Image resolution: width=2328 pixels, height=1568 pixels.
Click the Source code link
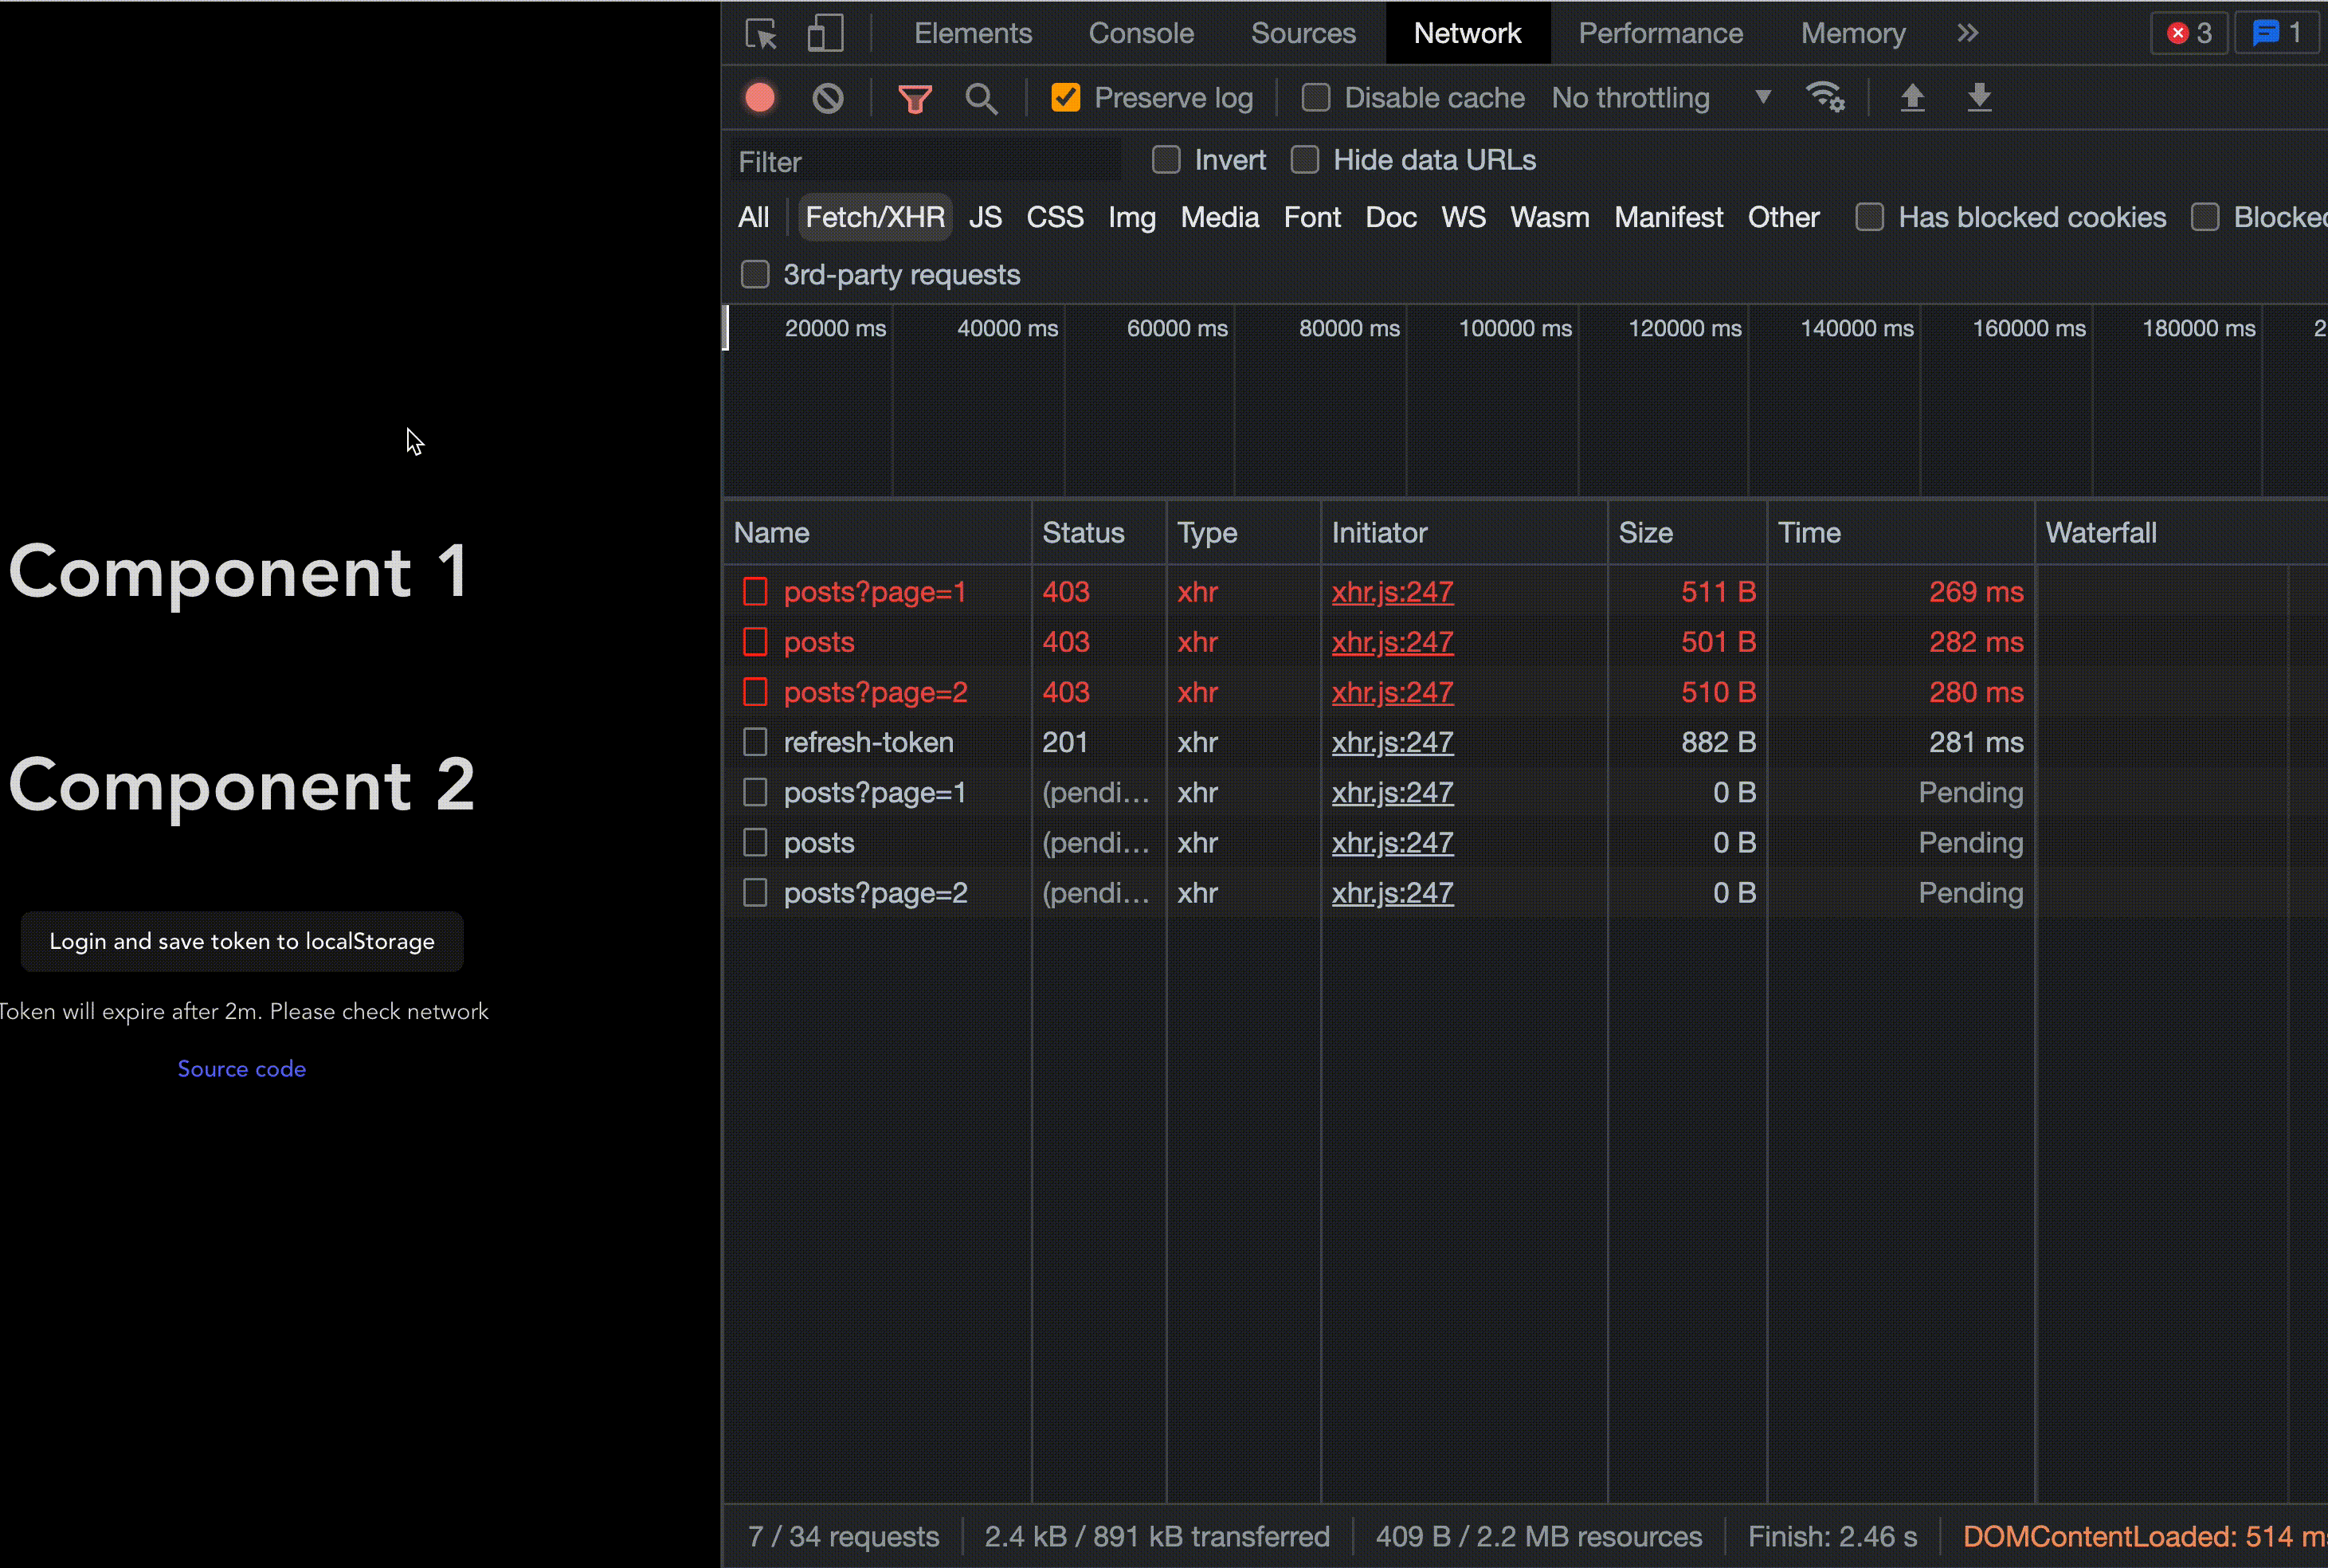(241, 1069)
